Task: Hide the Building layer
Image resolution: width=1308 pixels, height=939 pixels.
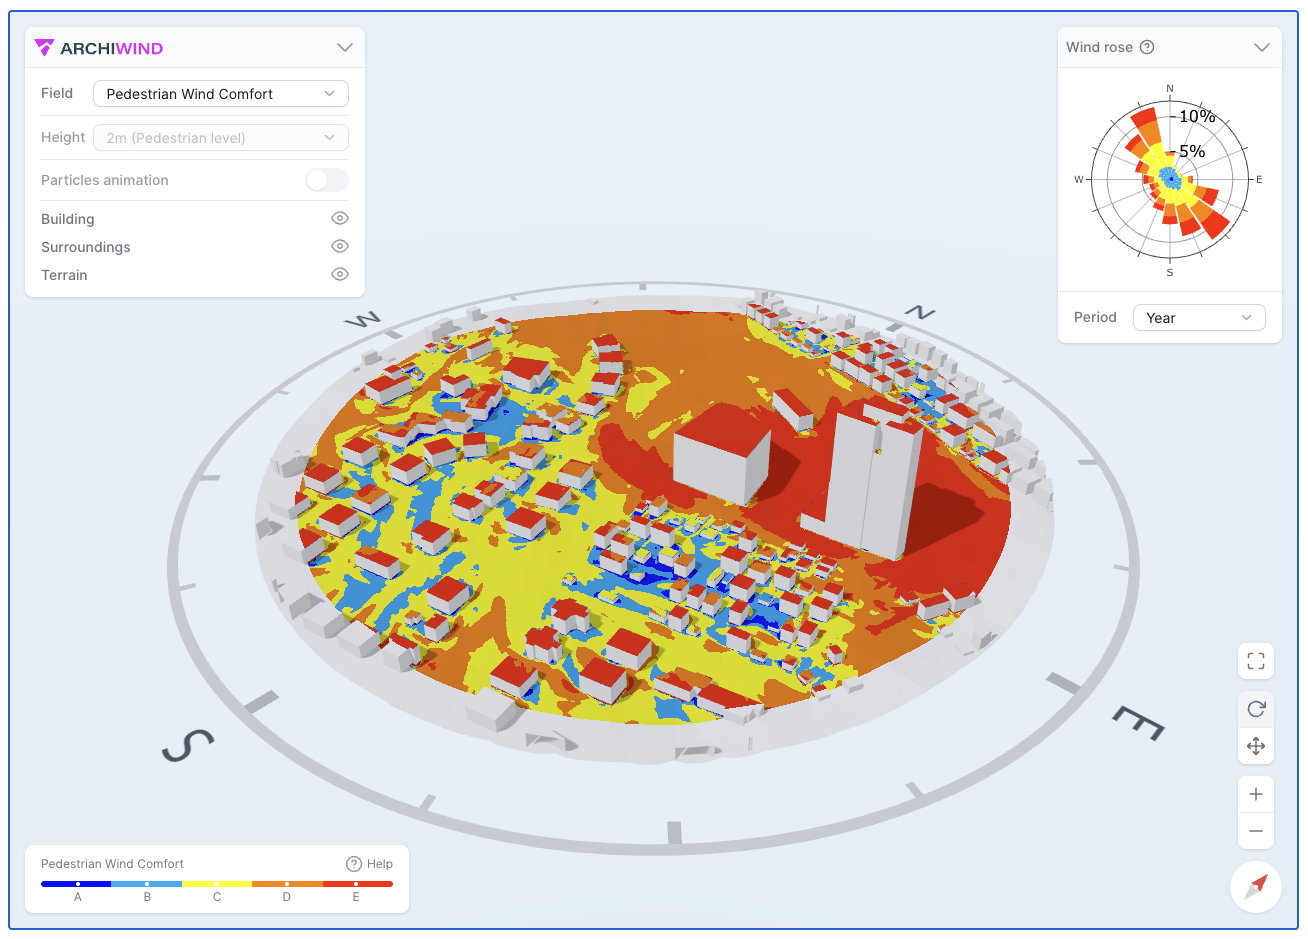Action: tap(339, 217)
